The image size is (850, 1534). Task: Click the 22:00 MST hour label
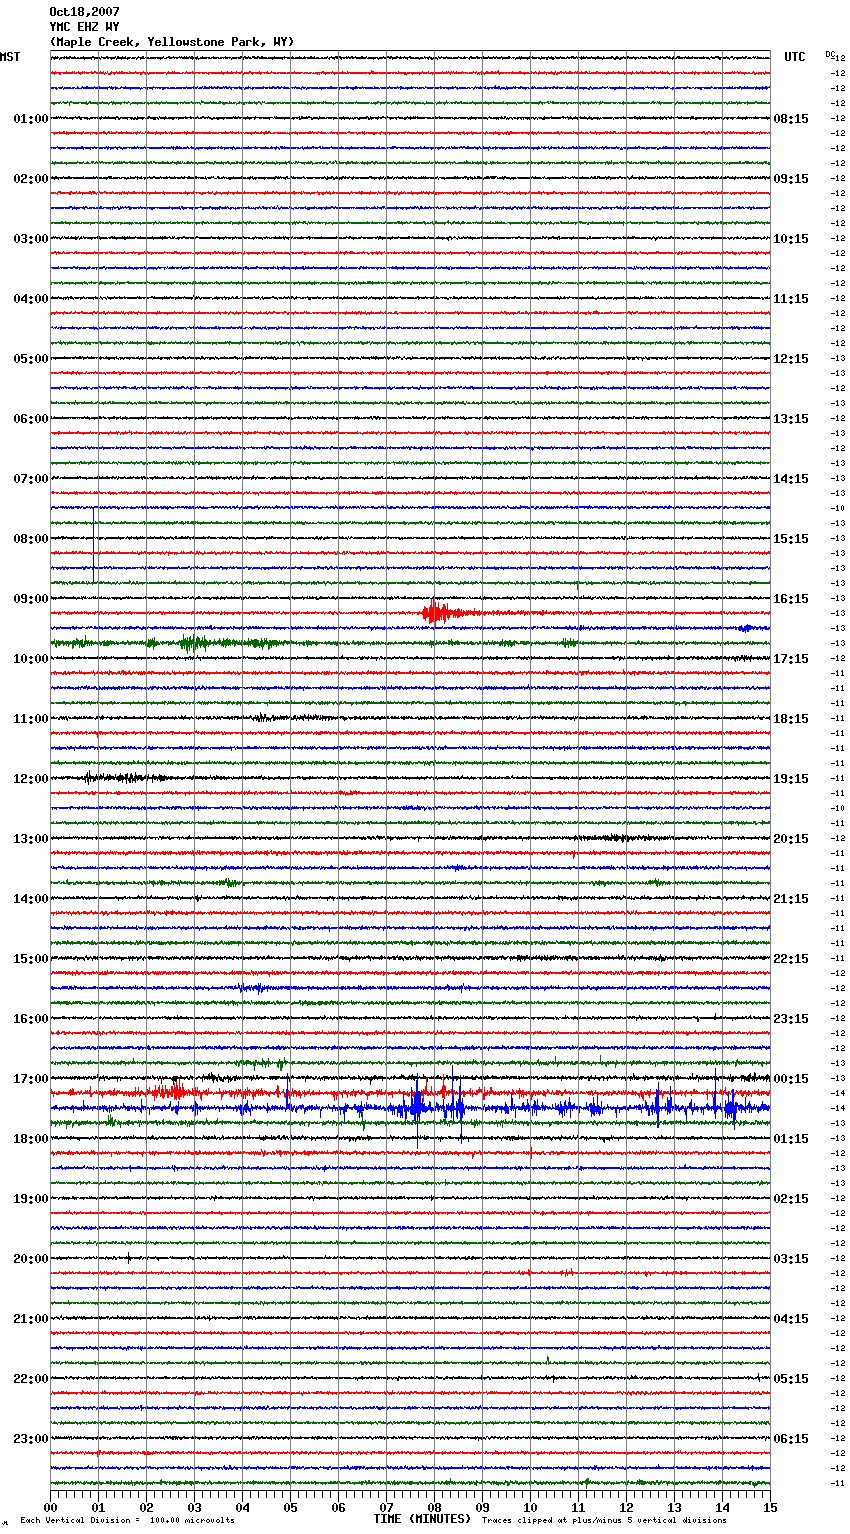tap(31, 1379)
